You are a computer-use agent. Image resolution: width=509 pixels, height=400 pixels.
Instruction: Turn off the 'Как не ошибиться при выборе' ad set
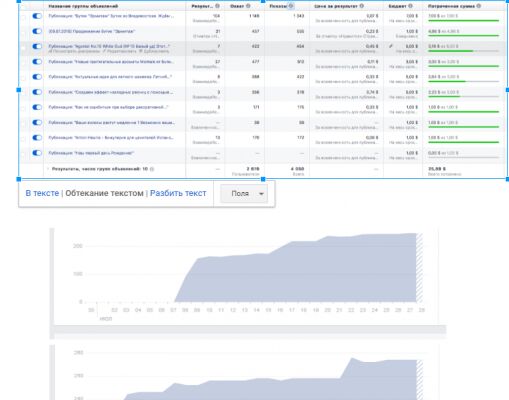pyautogui.click(x=37, y=107)
